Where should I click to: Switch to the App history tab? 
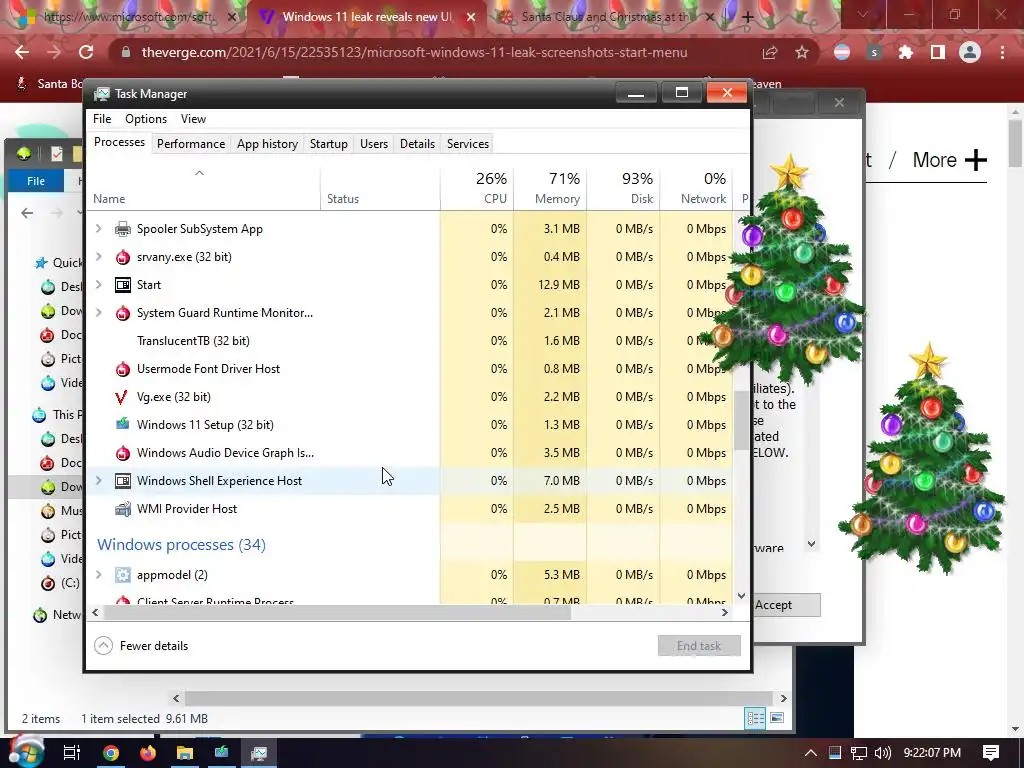point(267,144)
